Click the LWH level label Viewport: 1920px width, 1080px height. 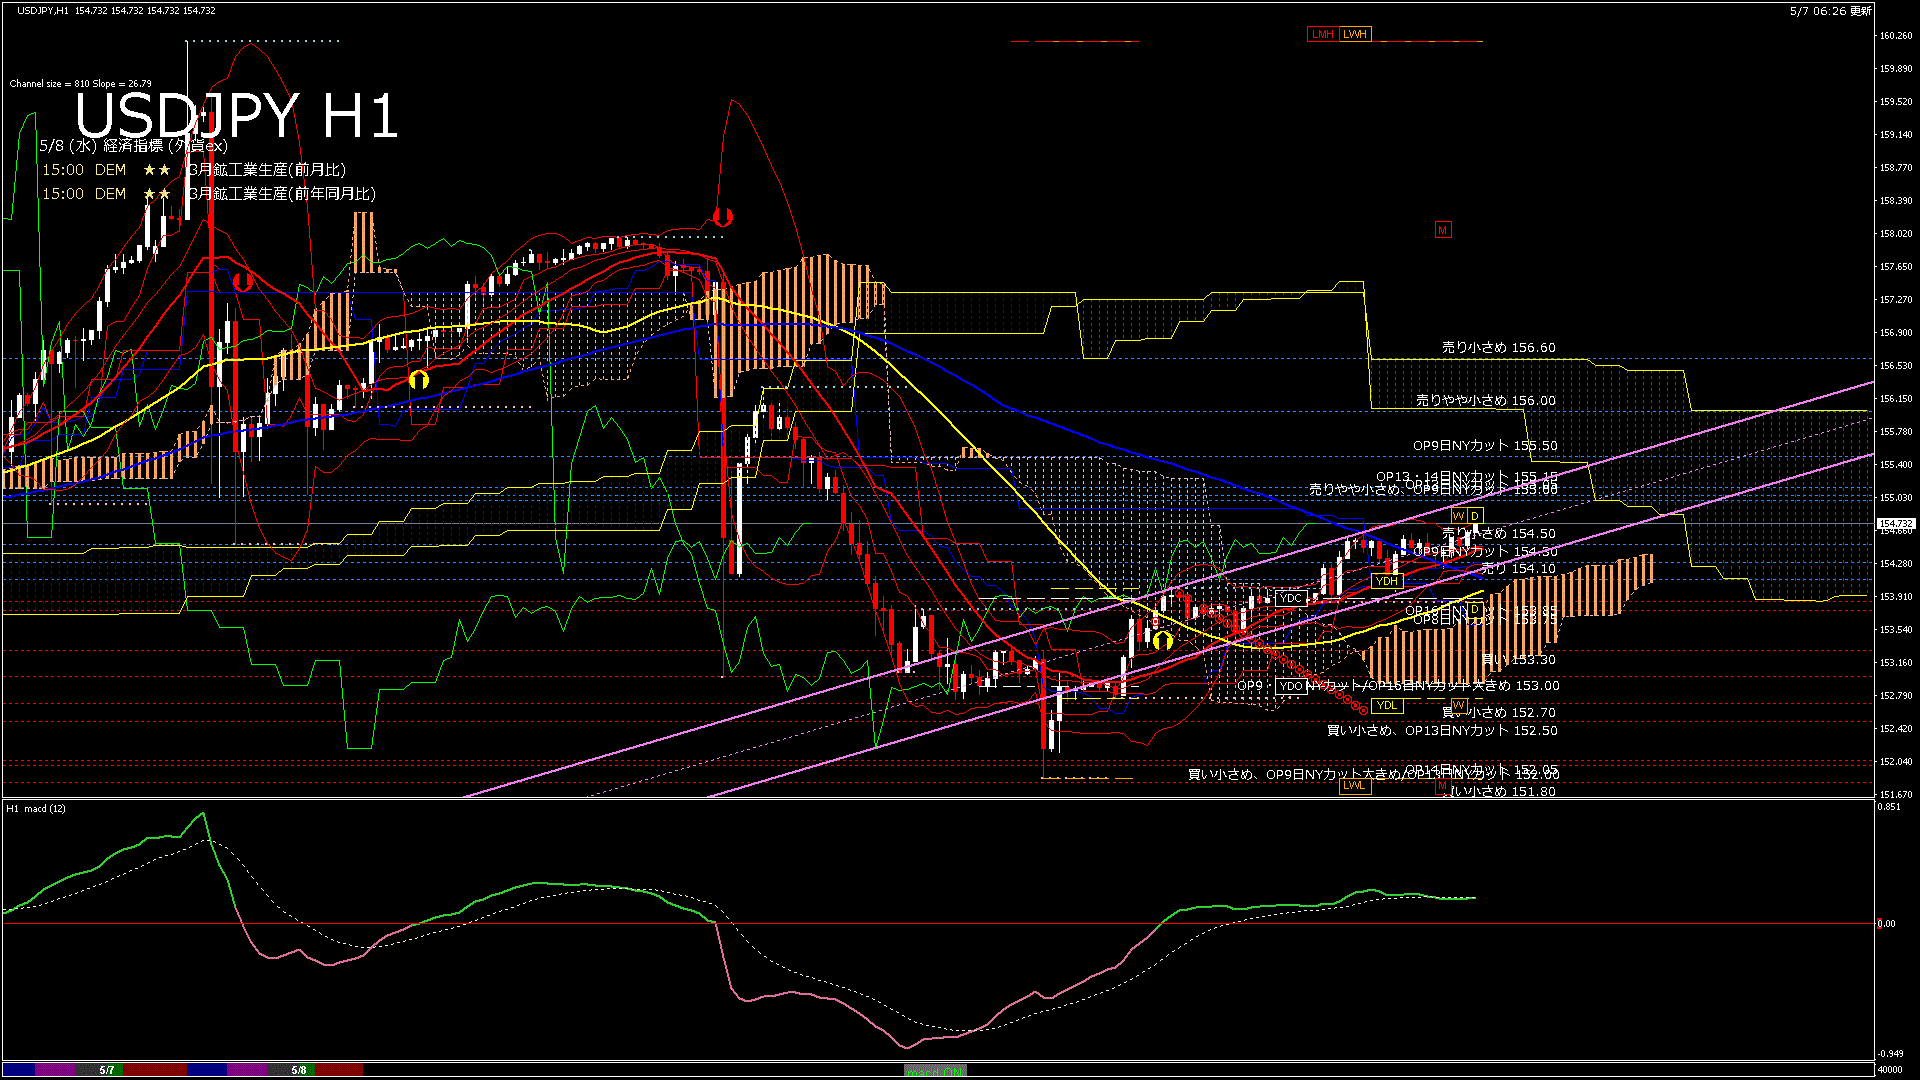(x=1355, y=34)
